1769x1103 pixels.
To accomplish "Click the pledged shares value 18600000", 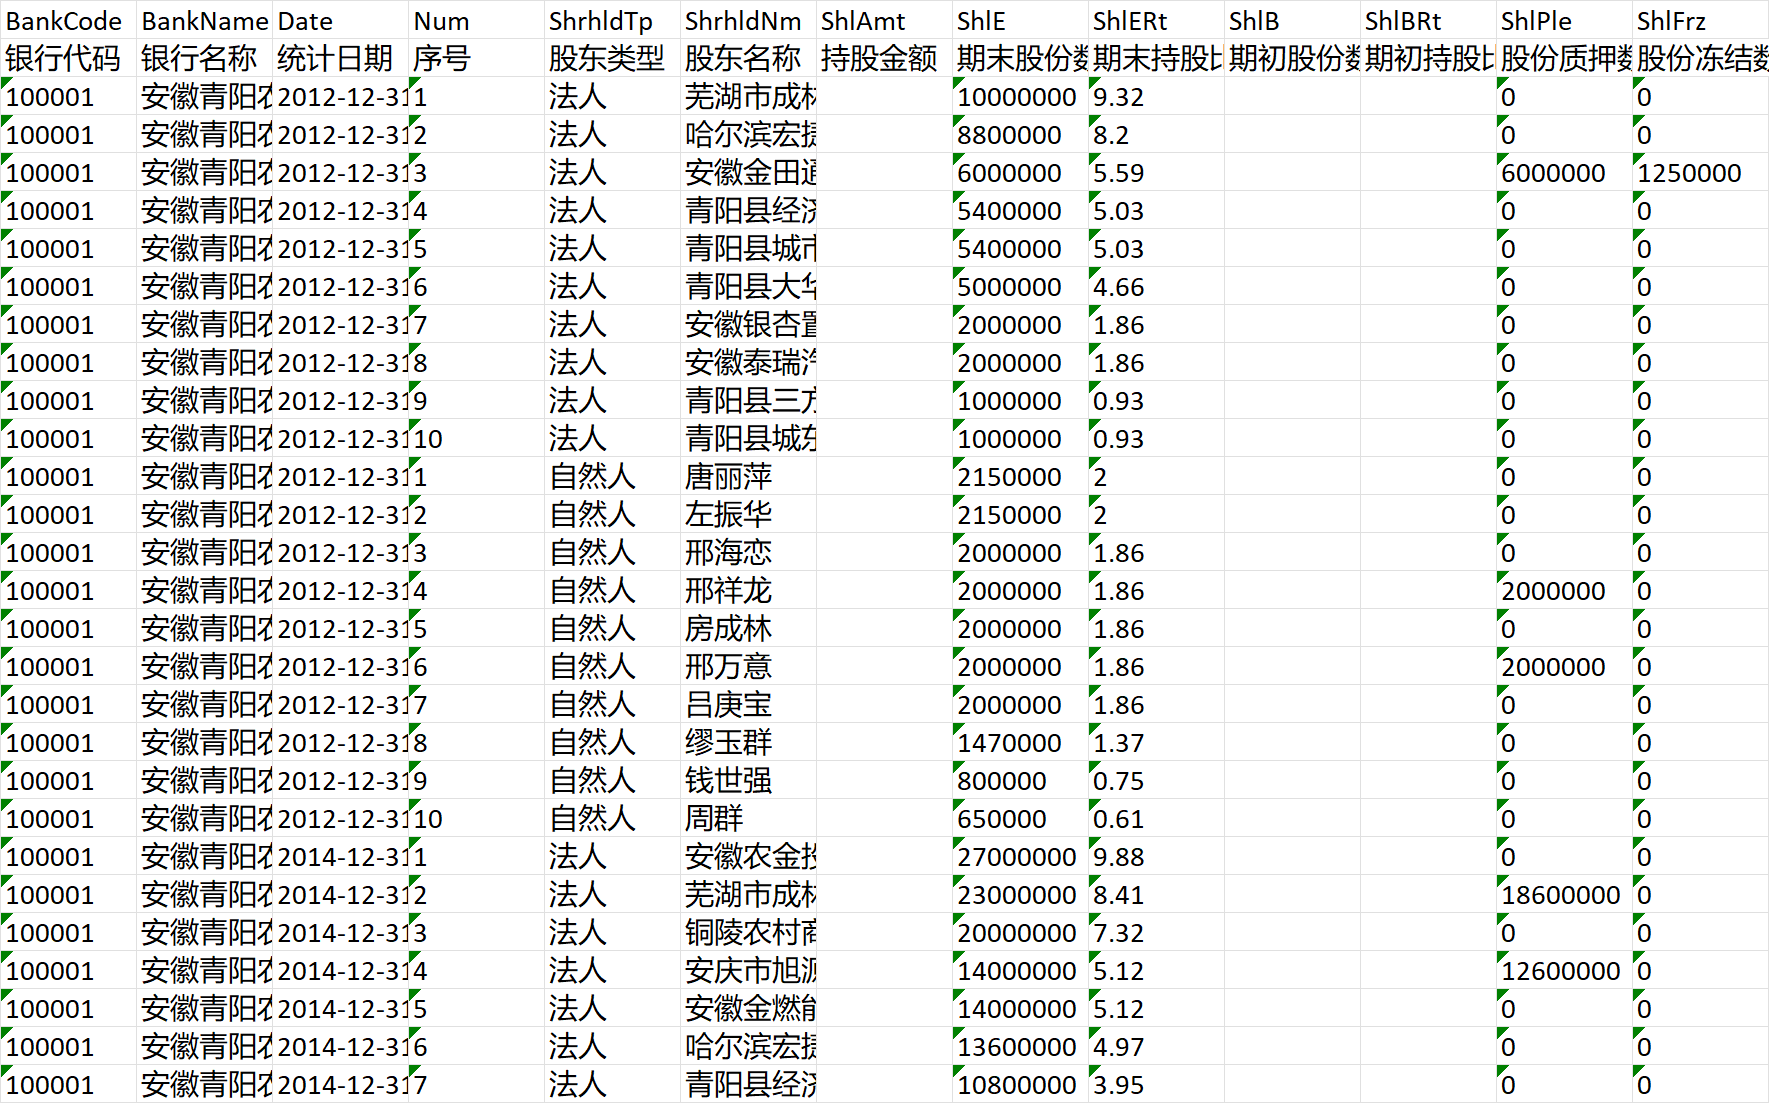I will pos(1564,894).
